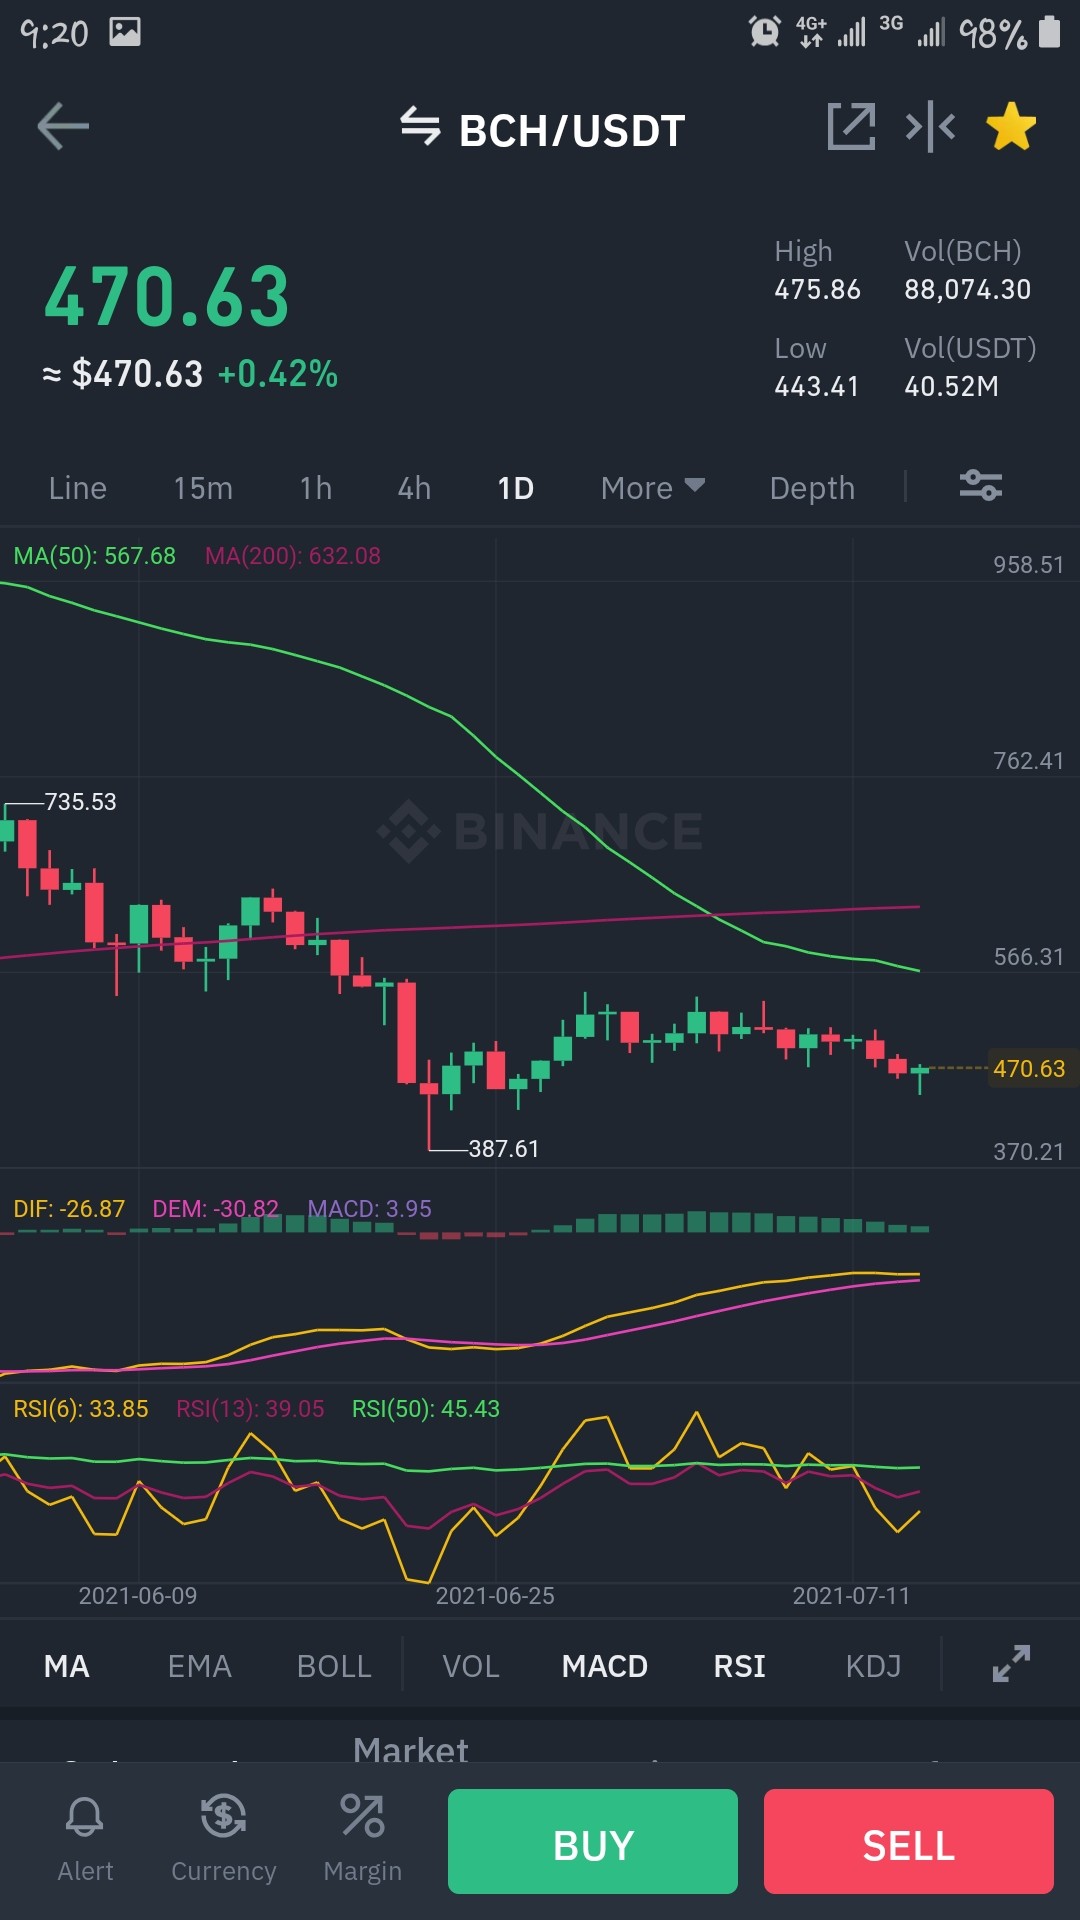Image resolution: width=1080 pixels, height=1920 pixels.
Task: Expand the More timeframes dropdown
Action: coord(653,488)
